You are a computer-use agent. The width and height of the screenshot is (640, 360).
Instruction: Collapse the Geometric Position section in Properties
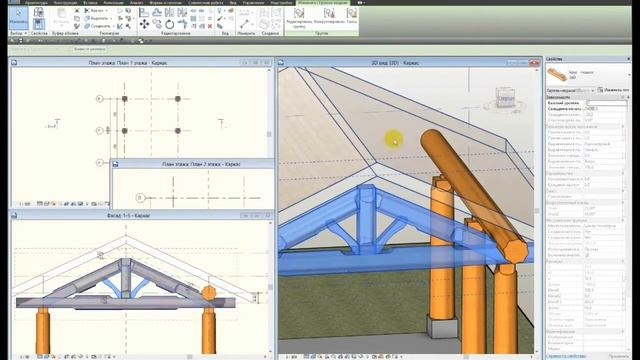click(623, 127)
